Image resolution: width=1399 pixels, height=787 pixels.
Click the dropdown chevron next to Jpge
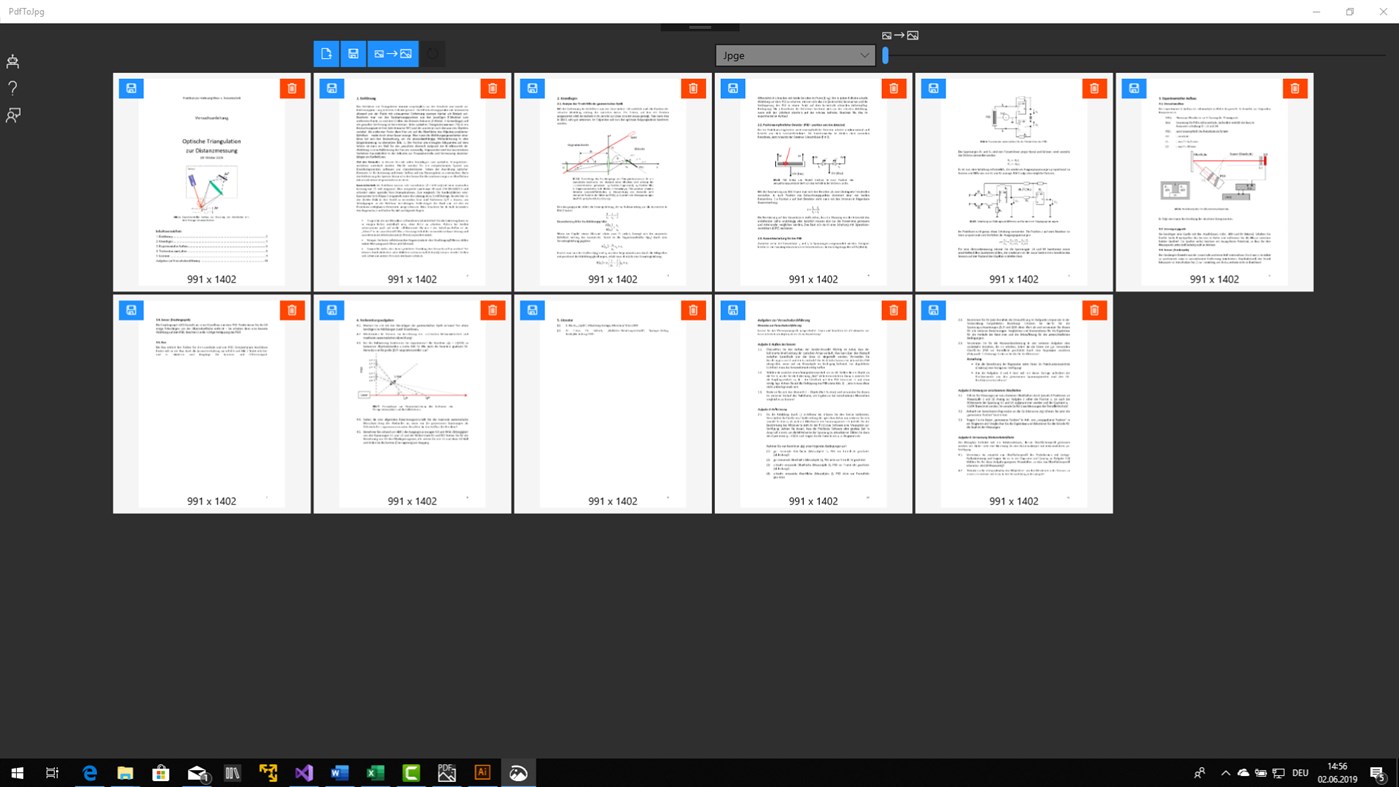863,55
